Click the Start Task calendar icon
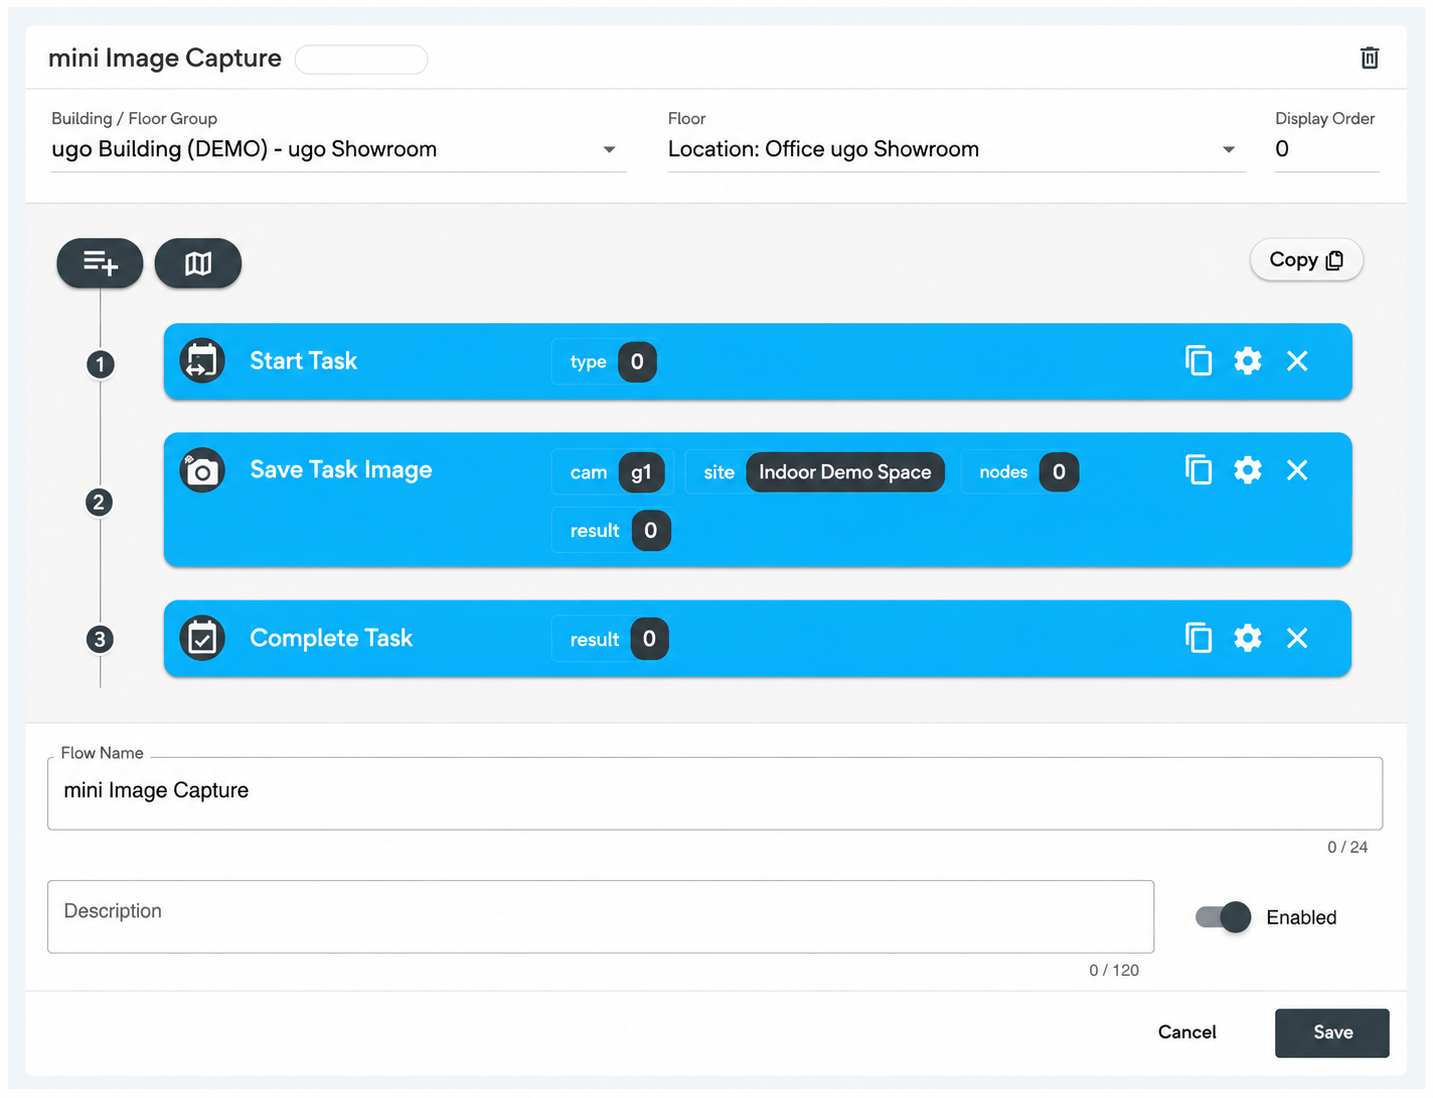Screen dimensions: 1433x1098 (x=202, y=361)
